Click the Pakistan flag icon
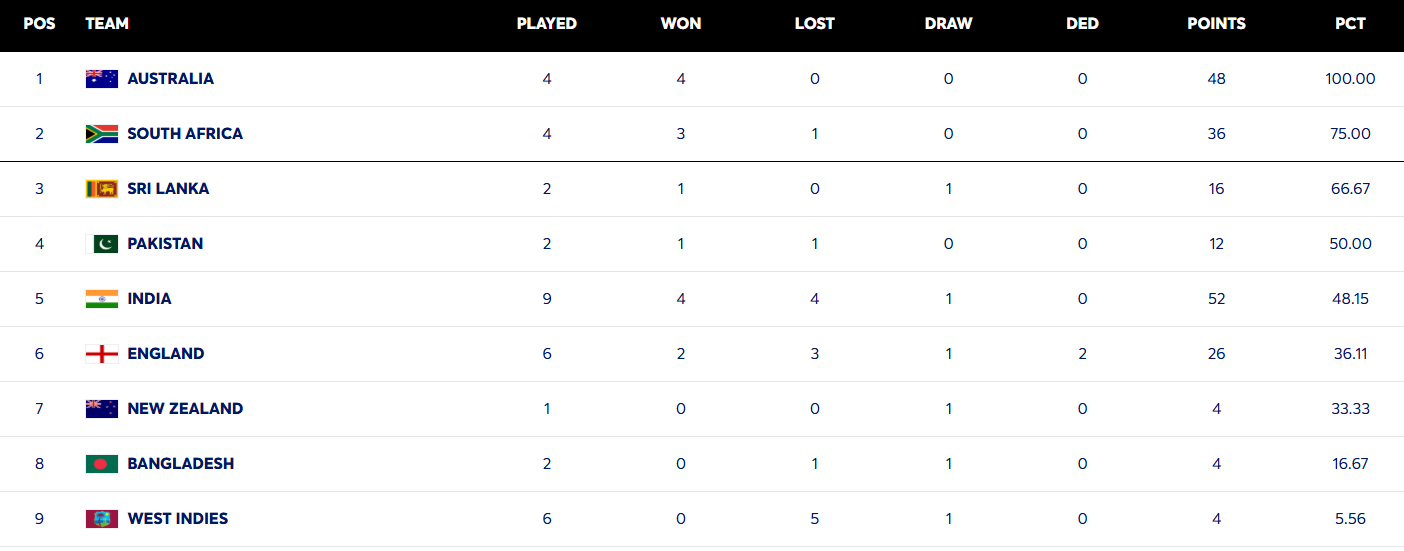Viewport: 1404px width, 551px height. tap(102, 244)
